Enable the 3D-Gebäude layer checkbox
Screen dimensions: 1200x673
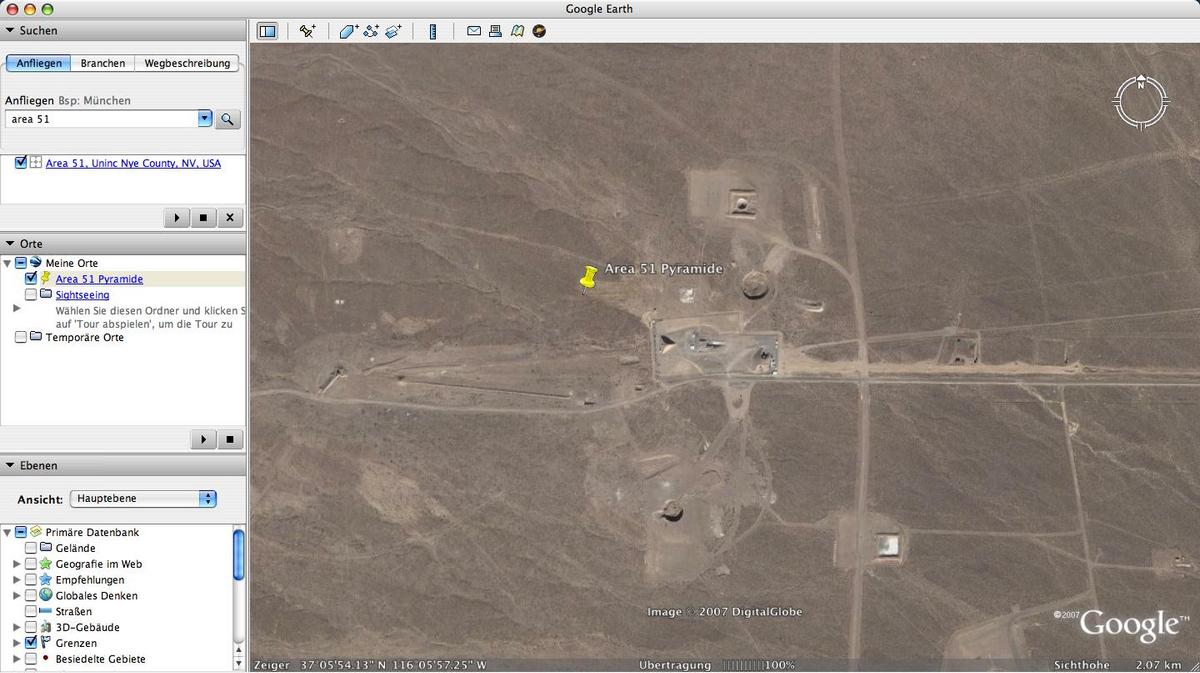(31, 627)
